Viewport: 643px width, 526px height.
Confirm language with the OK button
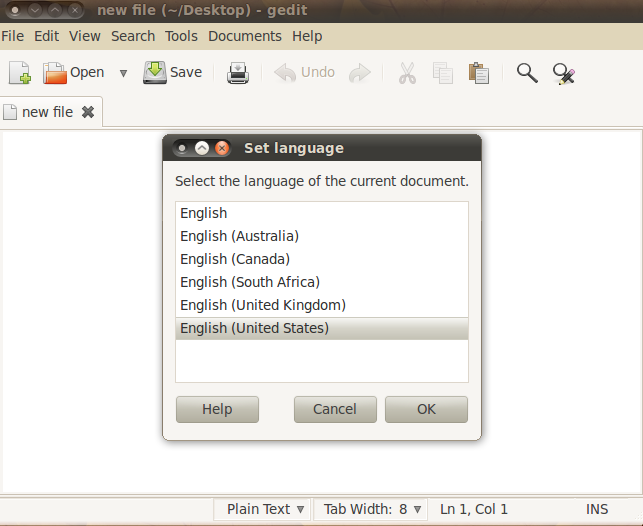pyautogui.click(x=426, y=409)
